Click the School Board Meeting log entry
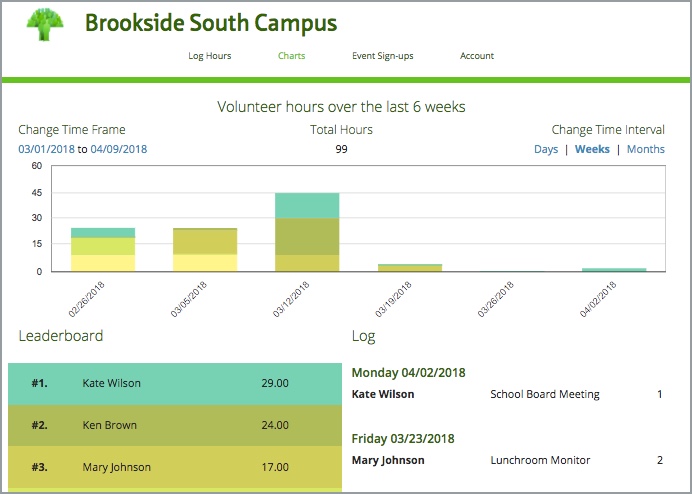 (x=545, y=394)
